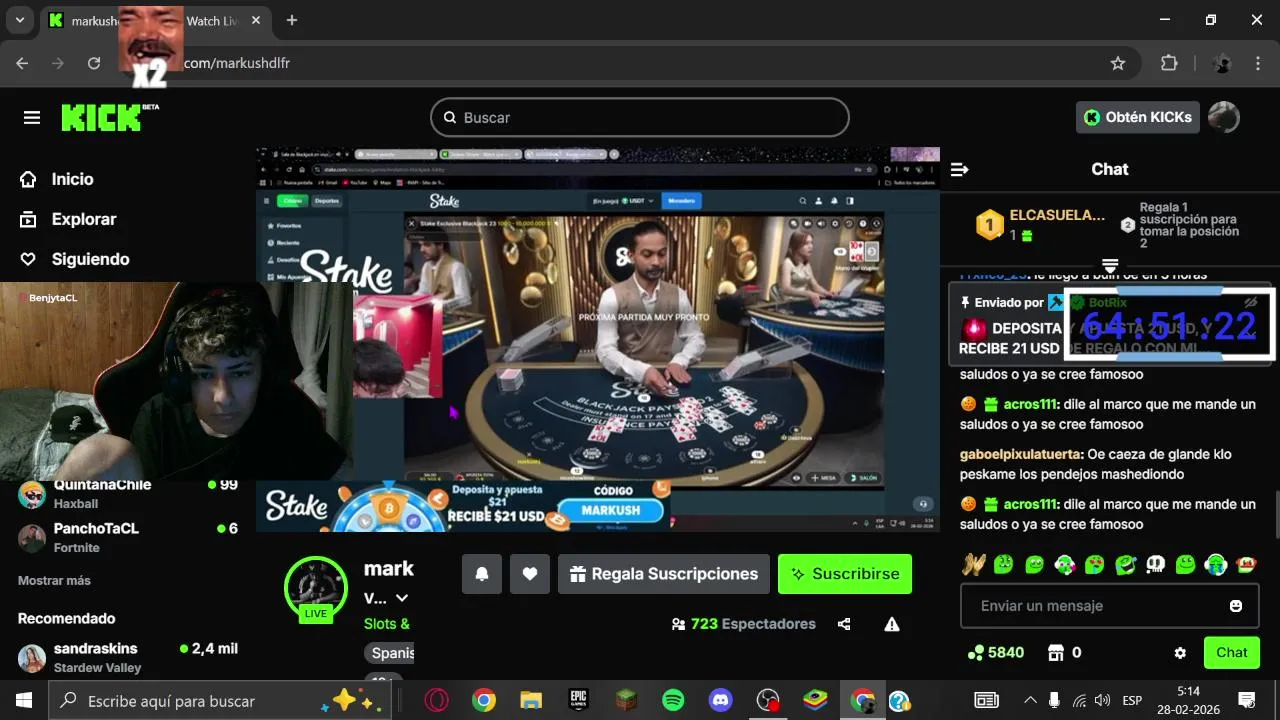This screenshot has width=1280, height=720.
Task: Open Windows notification center
Action: [1247, 700]
